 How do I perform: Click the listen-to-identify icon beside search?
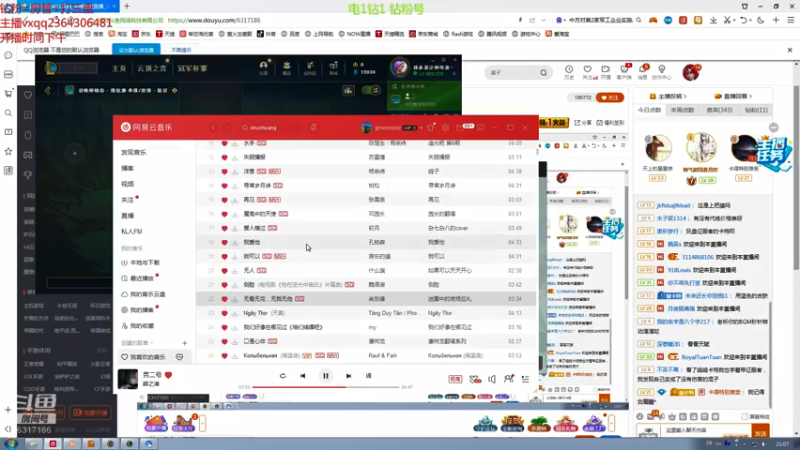point(313,128)
